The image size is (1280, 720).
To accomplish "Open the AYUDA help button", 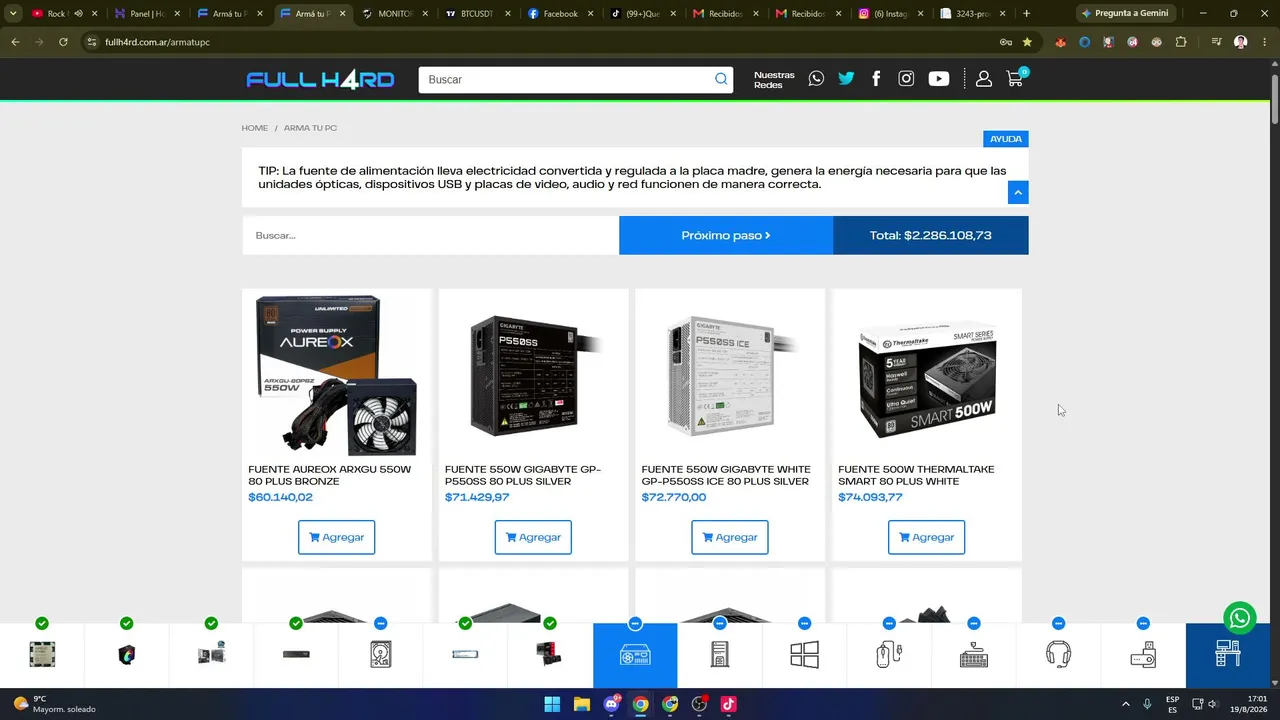I will [1006, 139].
